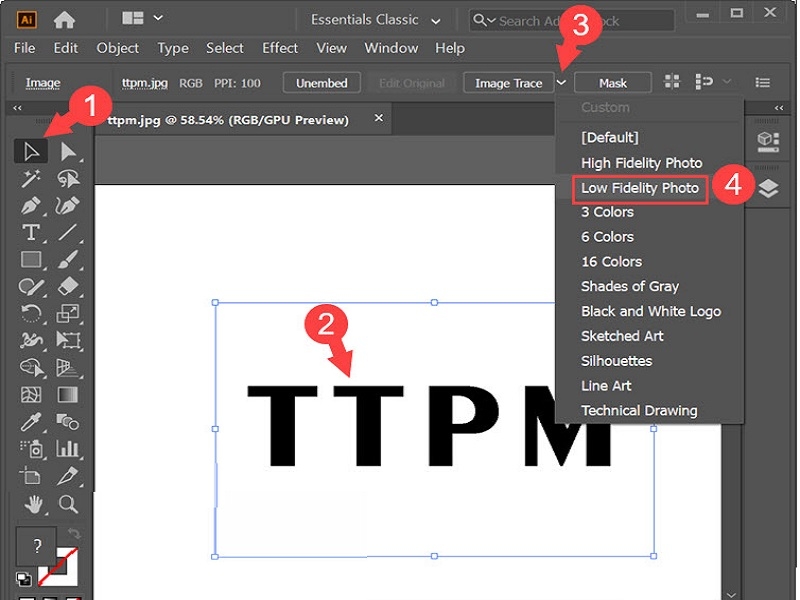Pick the Gradient tool

68,394
